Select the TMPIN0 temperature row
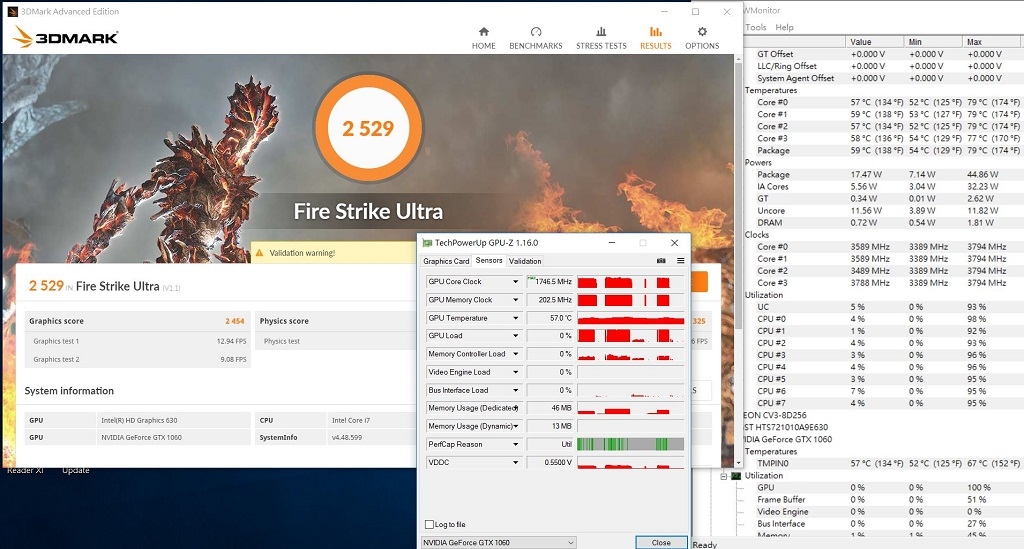 pos(884,463)
